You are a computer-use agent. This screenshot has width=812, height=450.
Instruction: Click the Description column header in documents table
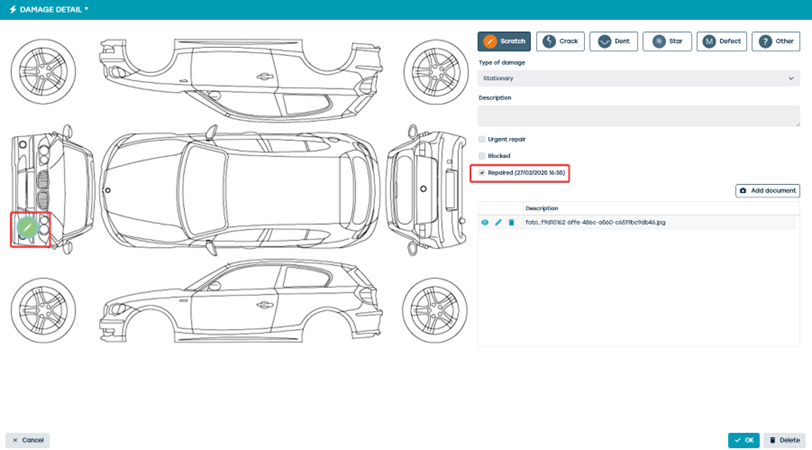[x=542, y=208]
